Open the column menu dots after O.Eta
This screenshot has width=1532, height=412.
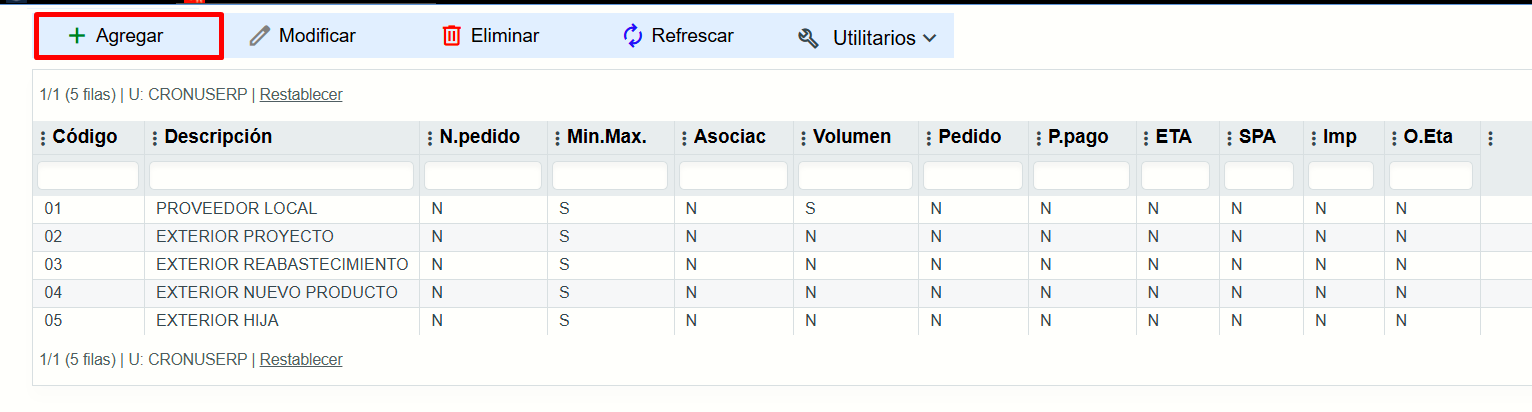1490,138
